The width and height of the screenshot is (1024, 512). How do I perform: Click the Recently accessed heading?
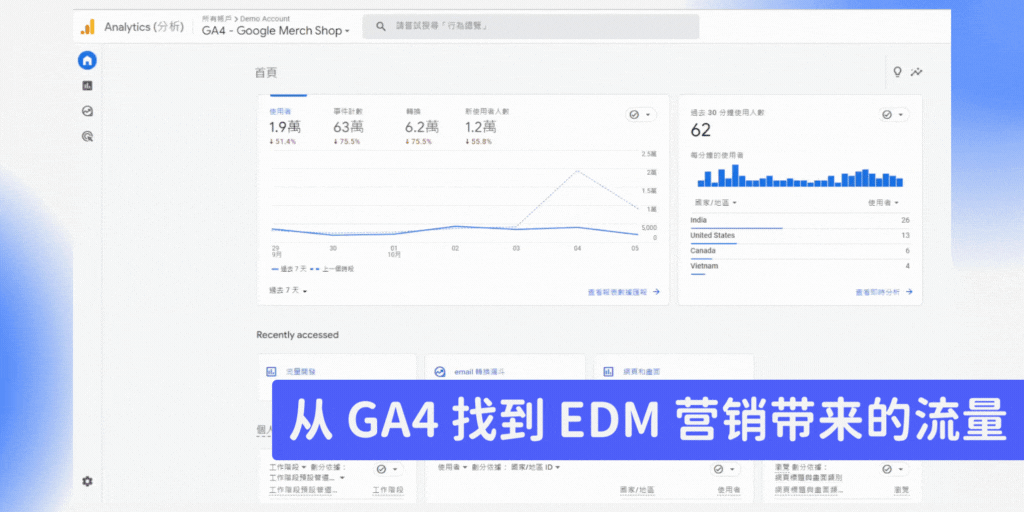[297, 335]
